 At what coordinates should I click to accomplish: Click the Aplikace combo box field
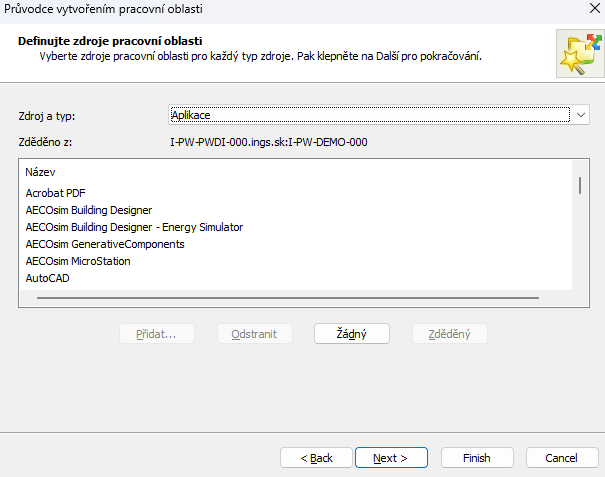369,116
